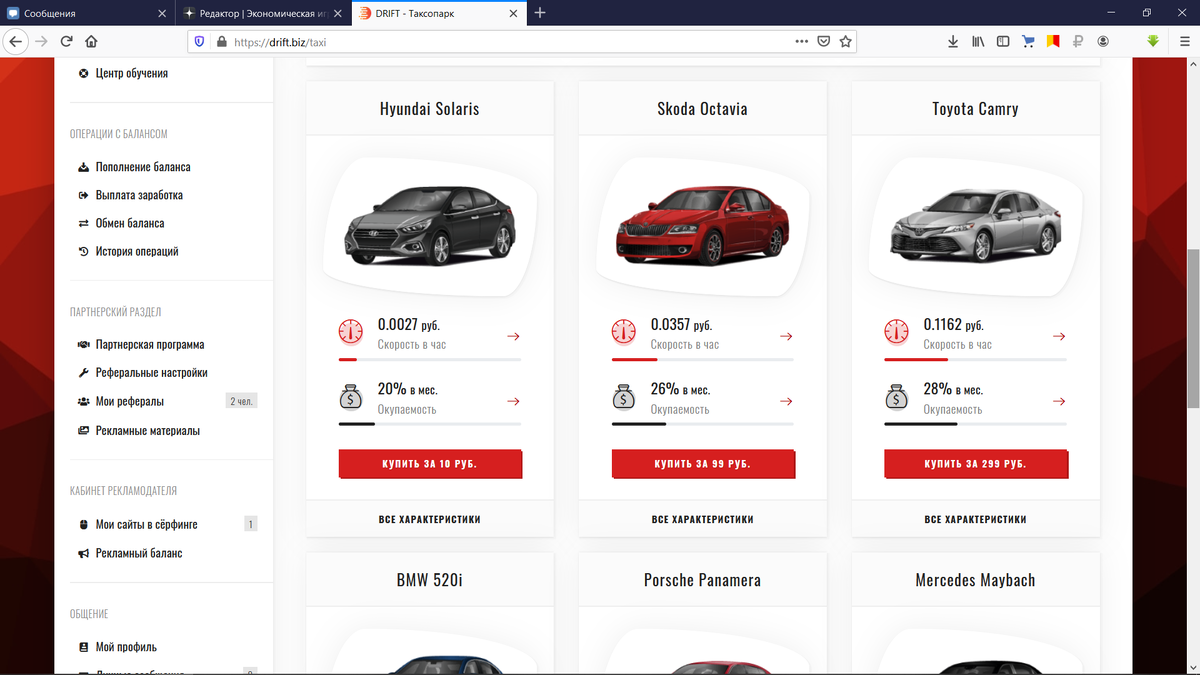Screen dimensions: 1200x675
Task: Click the Porsche Panamera card title
Action: click(x=703, y=580)
